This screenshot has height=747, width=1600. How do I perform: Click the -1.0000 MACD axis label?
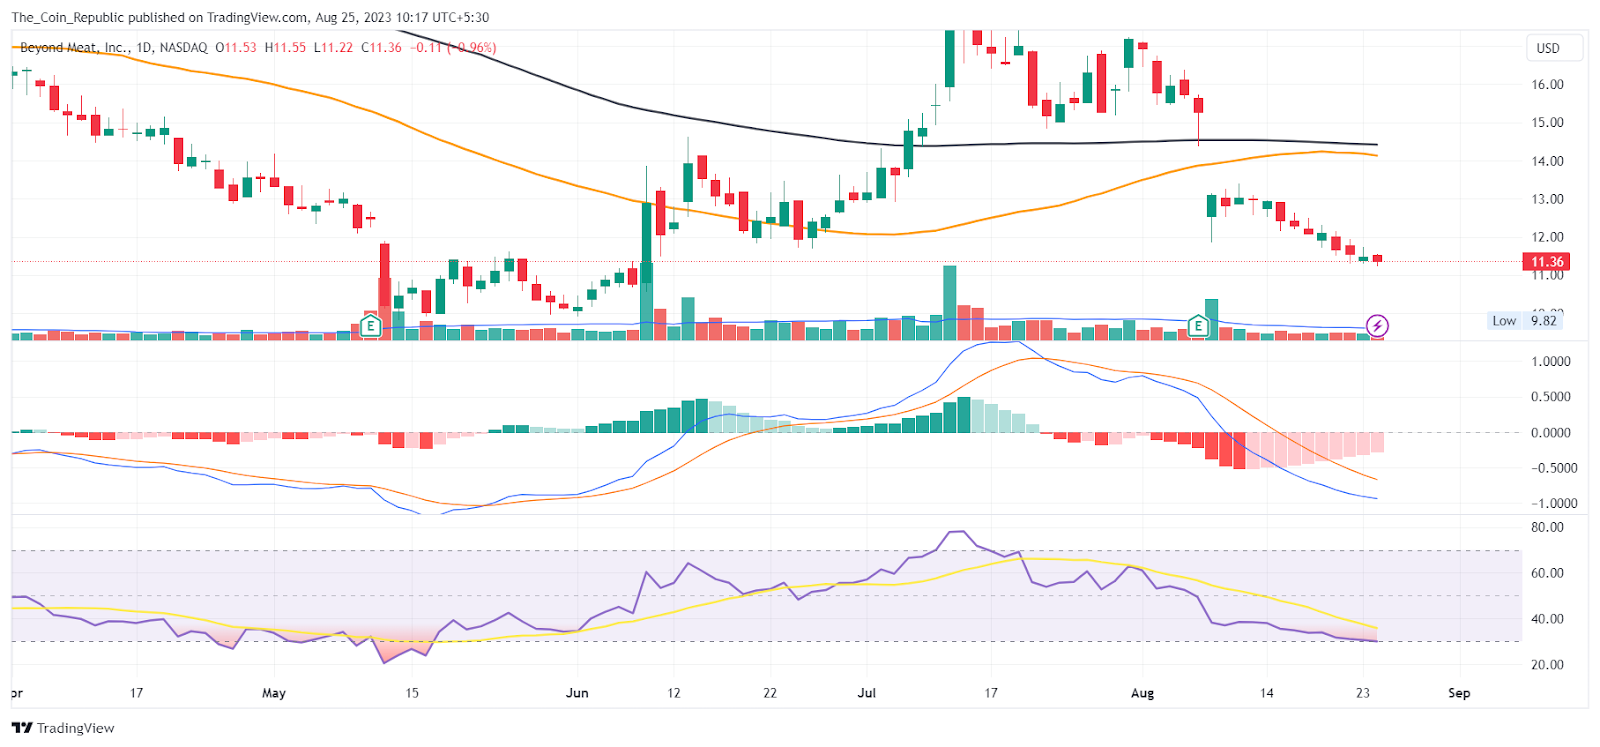click(1554, 504)
